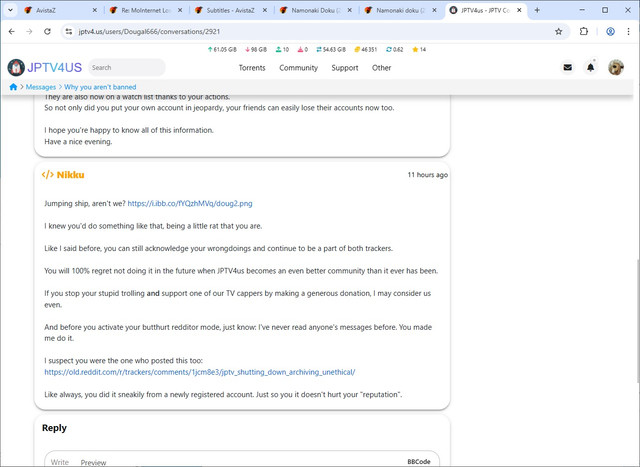Select the Write tab in reply box
Image resolution: width=640 pixels, height=467 pixels.
point(60,462)
